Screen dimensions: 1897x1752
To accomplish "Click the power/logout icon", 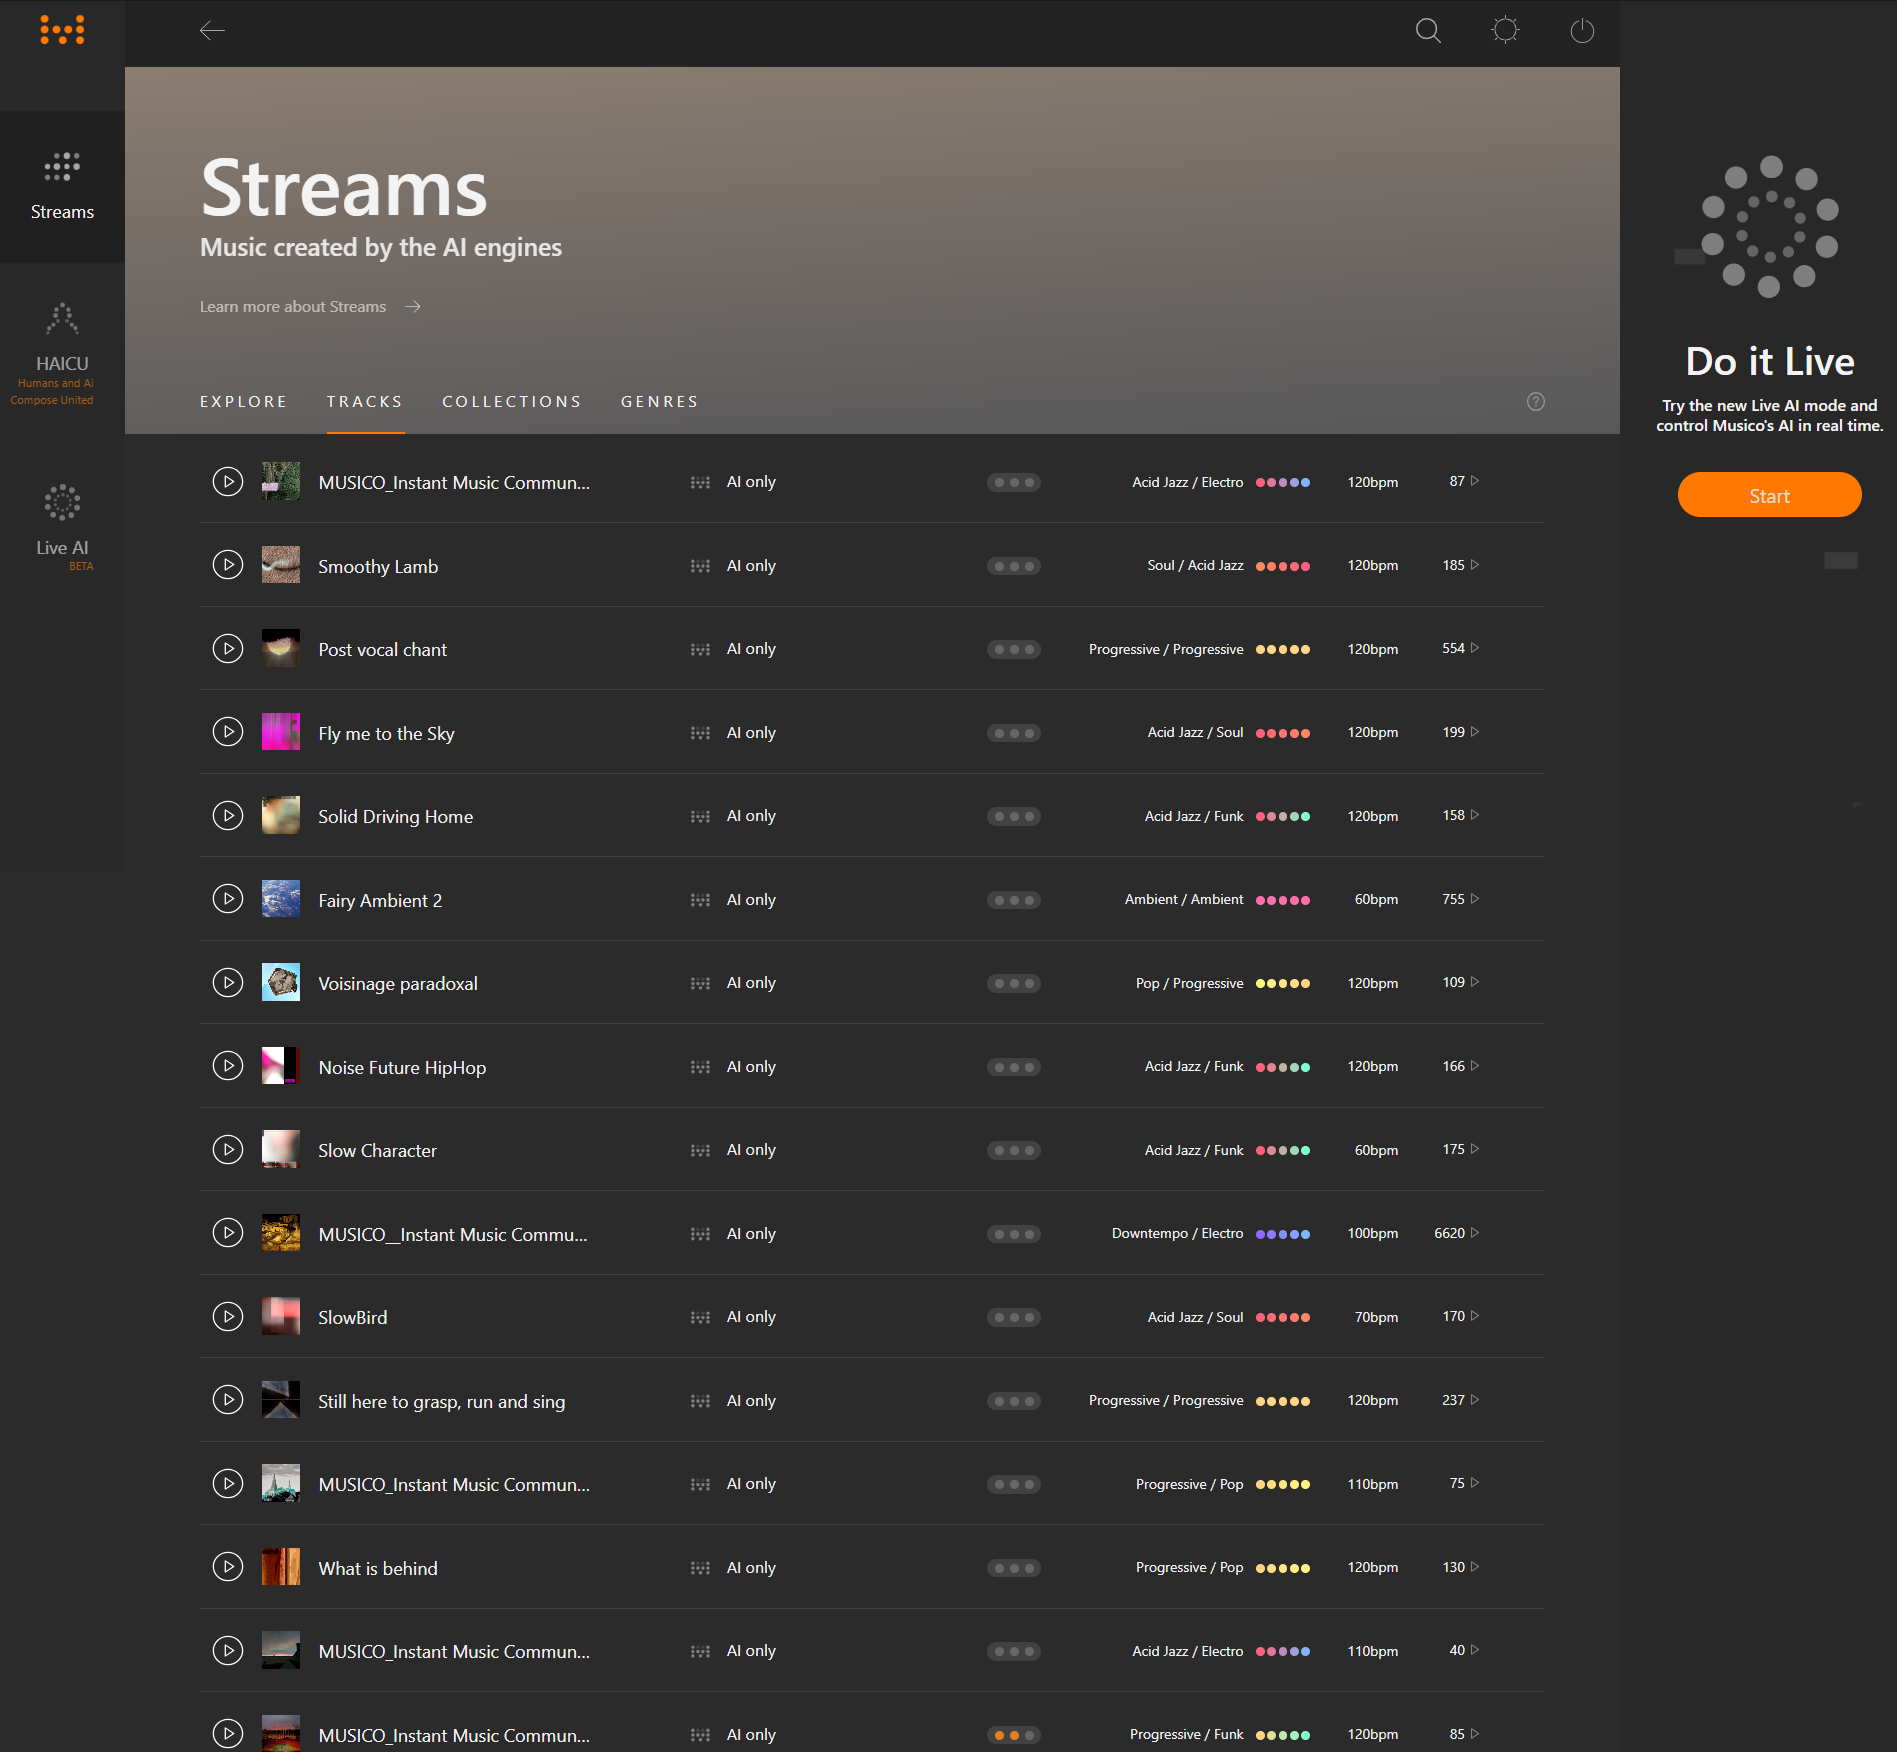I will click(x=1581, y=31).
